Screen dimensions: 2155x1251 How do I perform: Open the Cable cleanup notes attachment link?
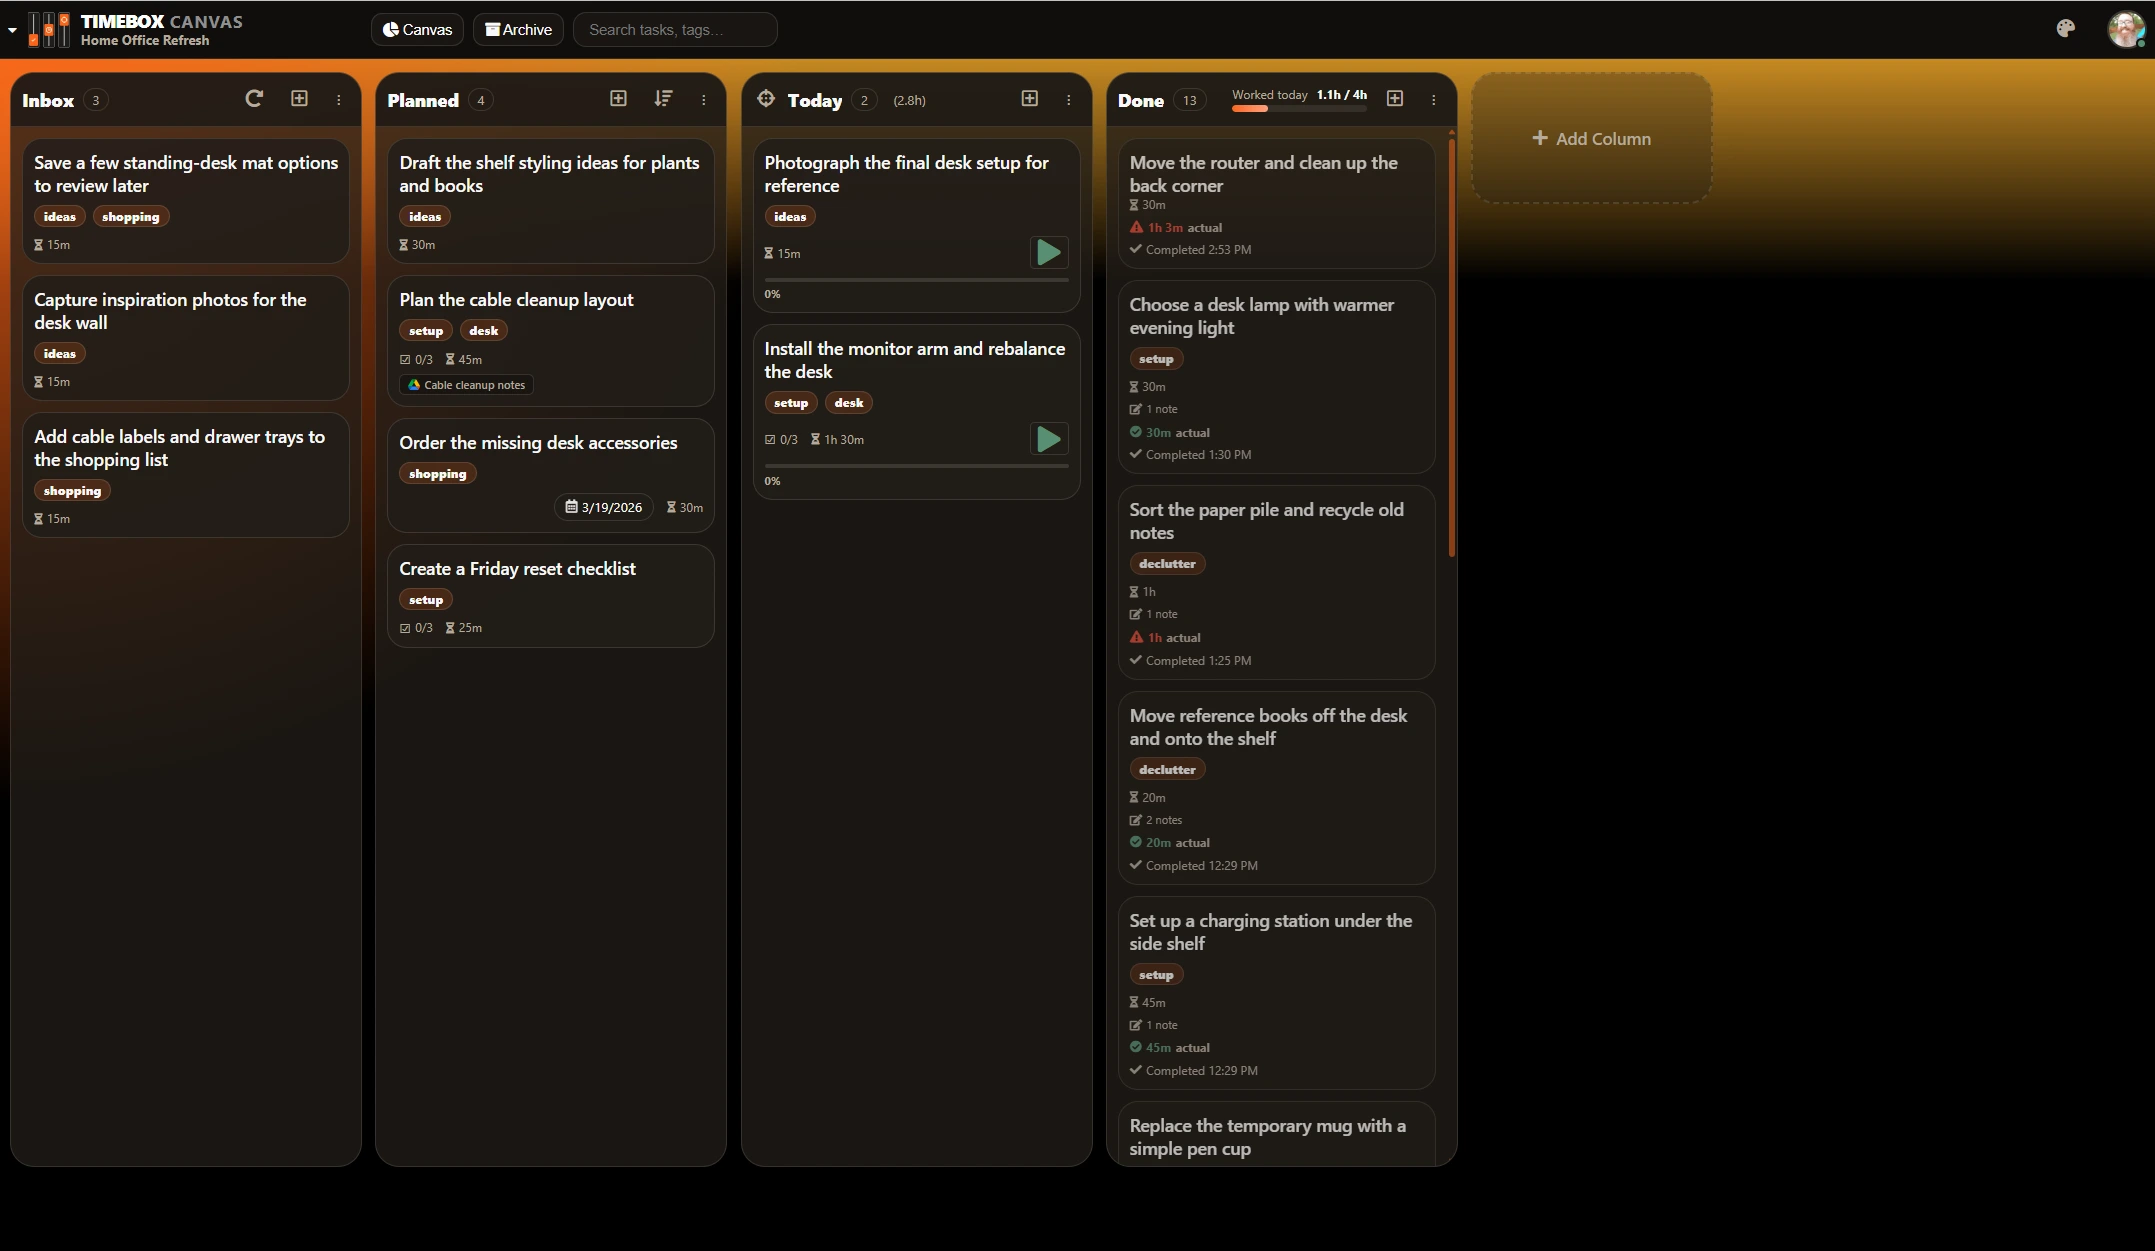[466, 385]
